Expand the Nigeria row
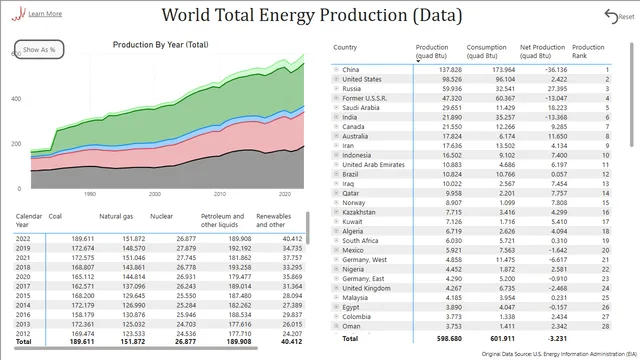The height and width of the screenshot is (360, 640). point(336,269)
